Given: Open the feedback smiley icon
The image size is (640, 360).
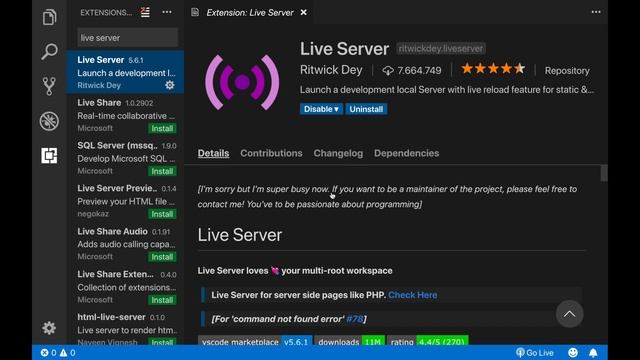Looking at the screenshot, I should (x=573, y=353).
